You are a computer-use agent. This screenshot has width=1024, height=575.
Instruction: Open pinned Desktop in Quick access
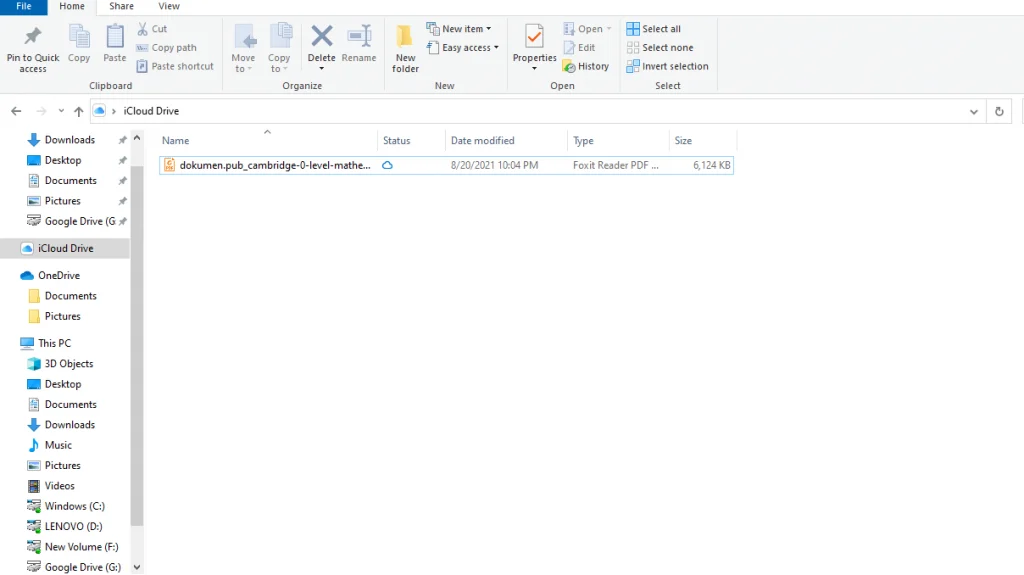63,160
